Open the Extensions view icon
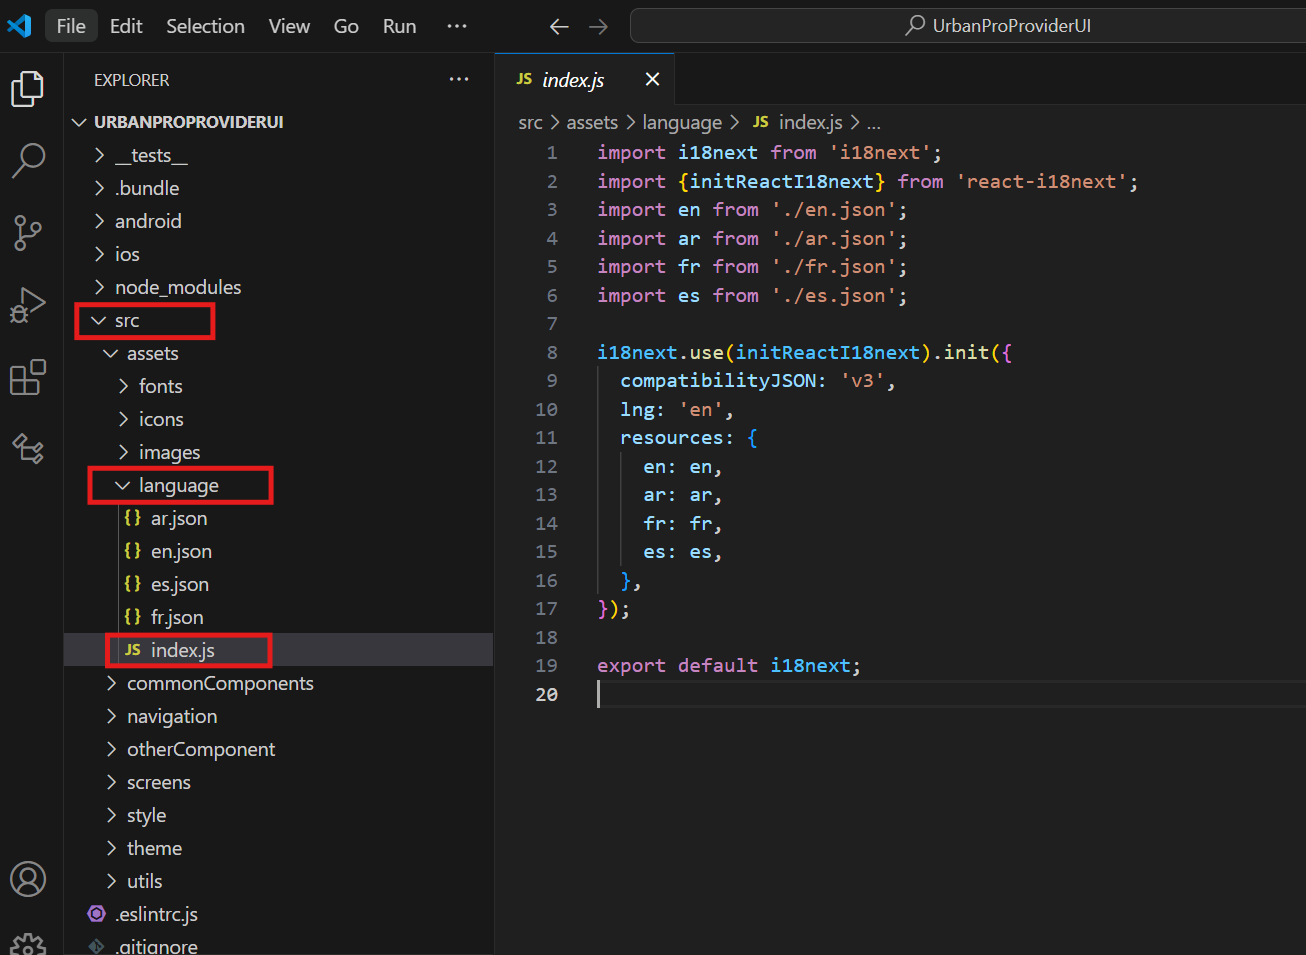1306x955 pixels. click(x=28, y=377)
